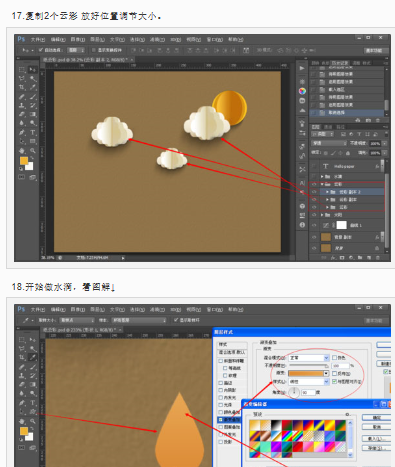The width and height of the screenshot is (395, 467).
Task: Open layer blend mode dropdown in Layers panel
Action: [x=329, y=143]
